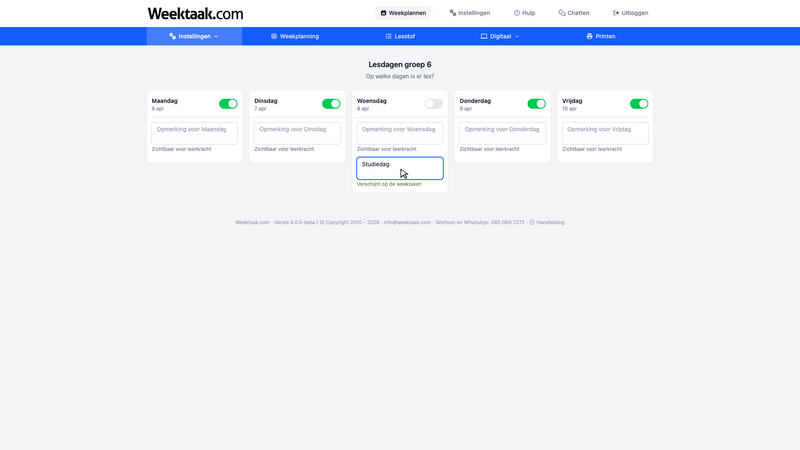Open the Weekplanning tab in blue bar

pos(299,36)
